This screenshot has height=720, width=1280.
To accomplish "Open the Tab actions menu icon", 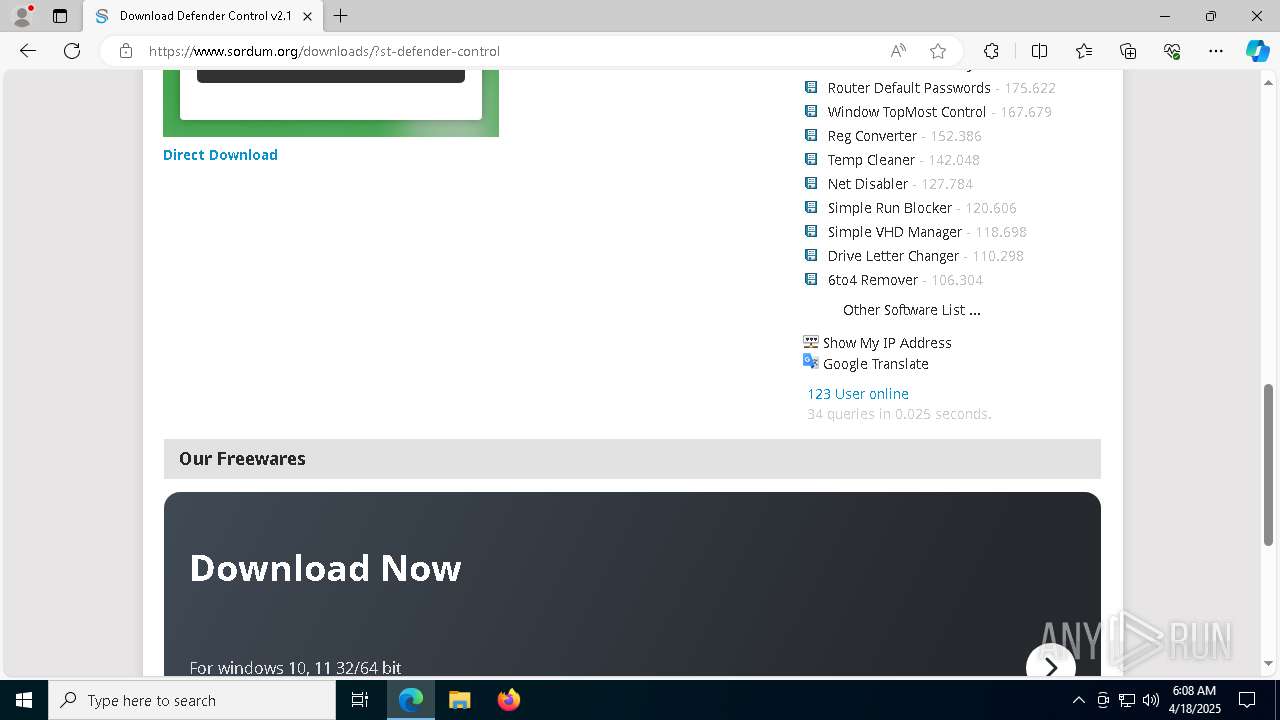I will pyautogui.click(x=60, y=16).
